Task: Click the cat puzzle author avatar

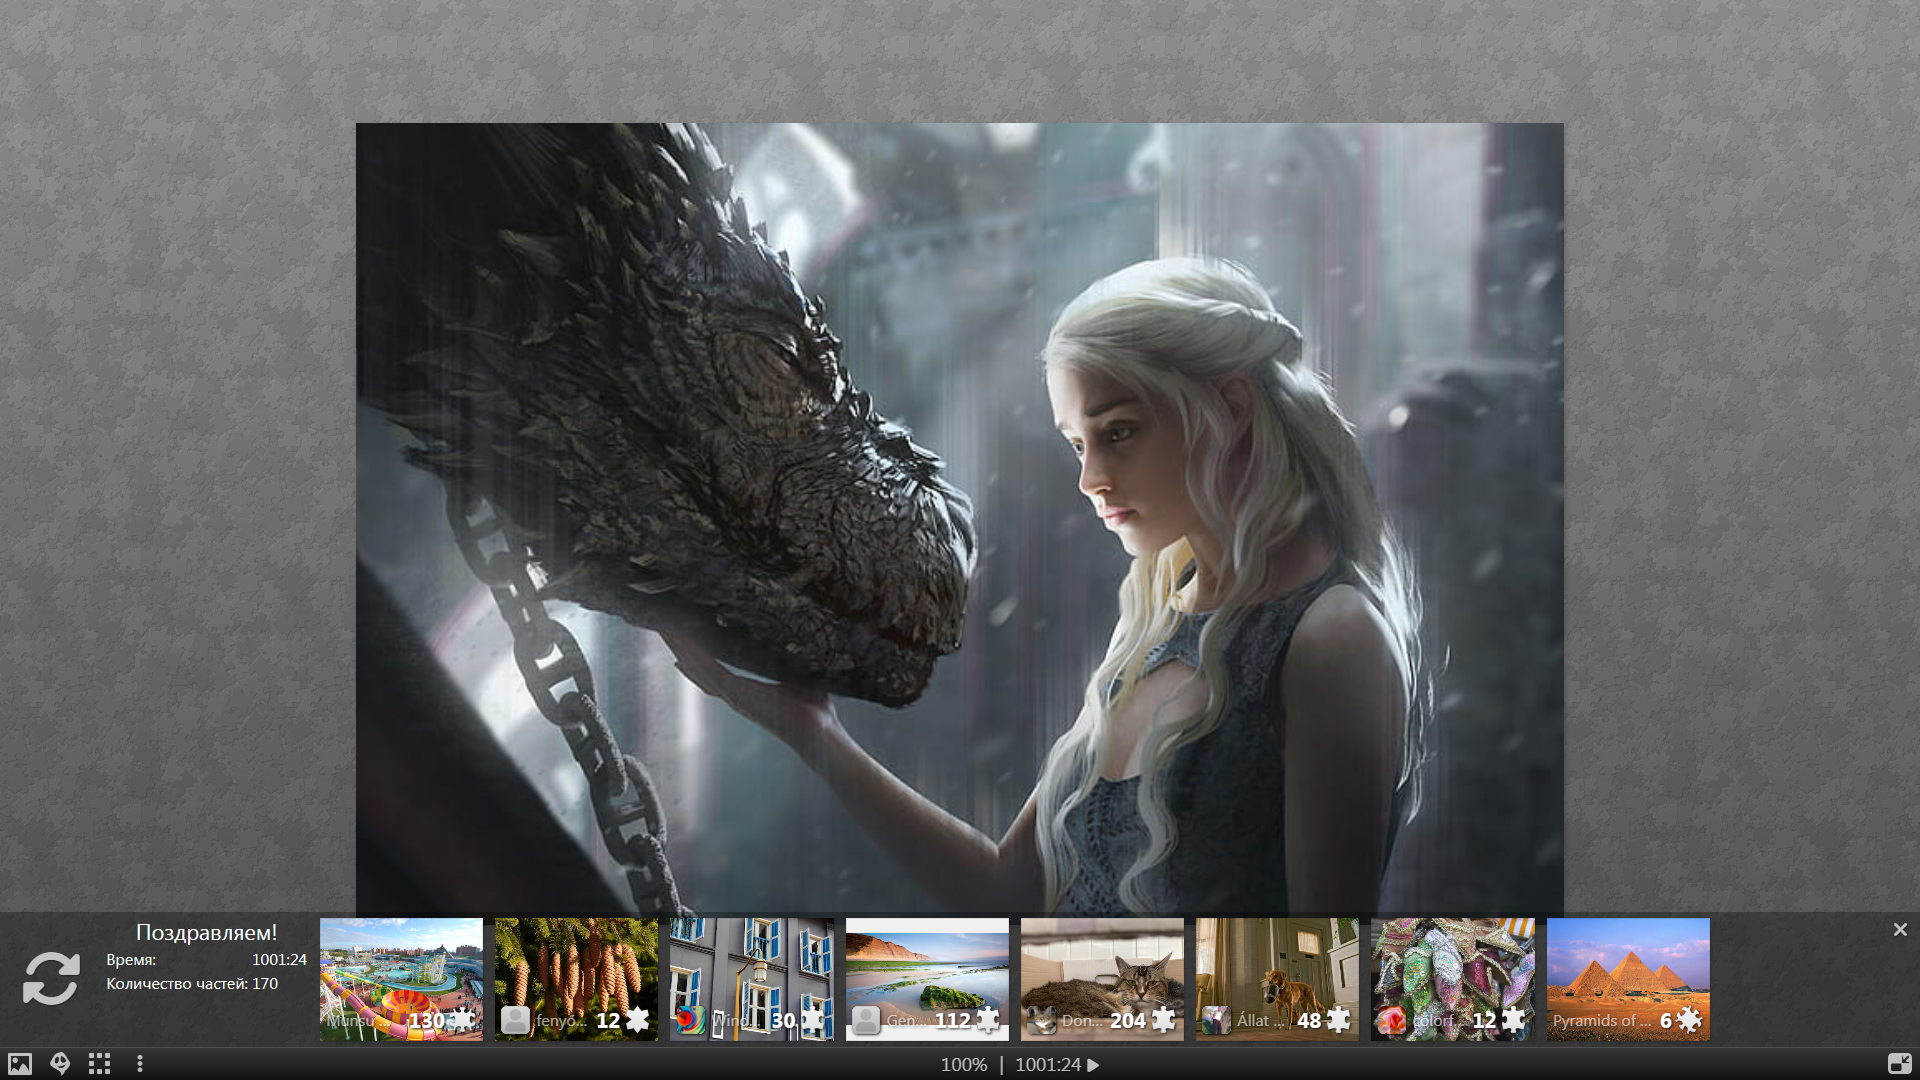Action: pos(1041,1020)
